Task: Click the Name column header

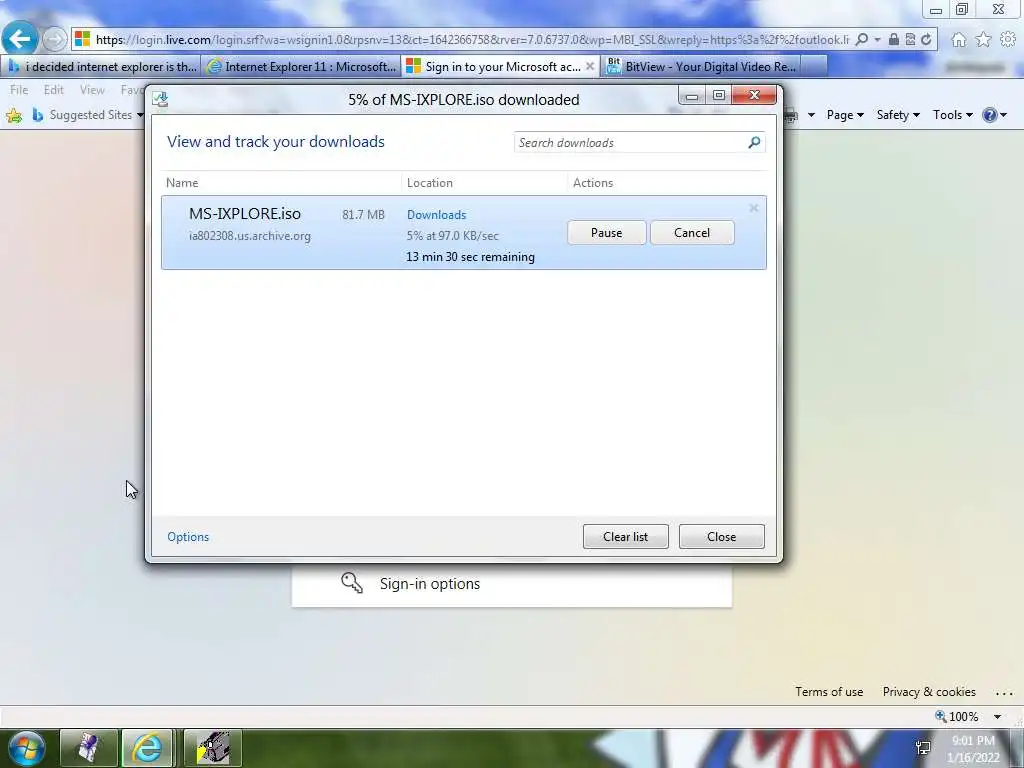Action: point(182,183)
